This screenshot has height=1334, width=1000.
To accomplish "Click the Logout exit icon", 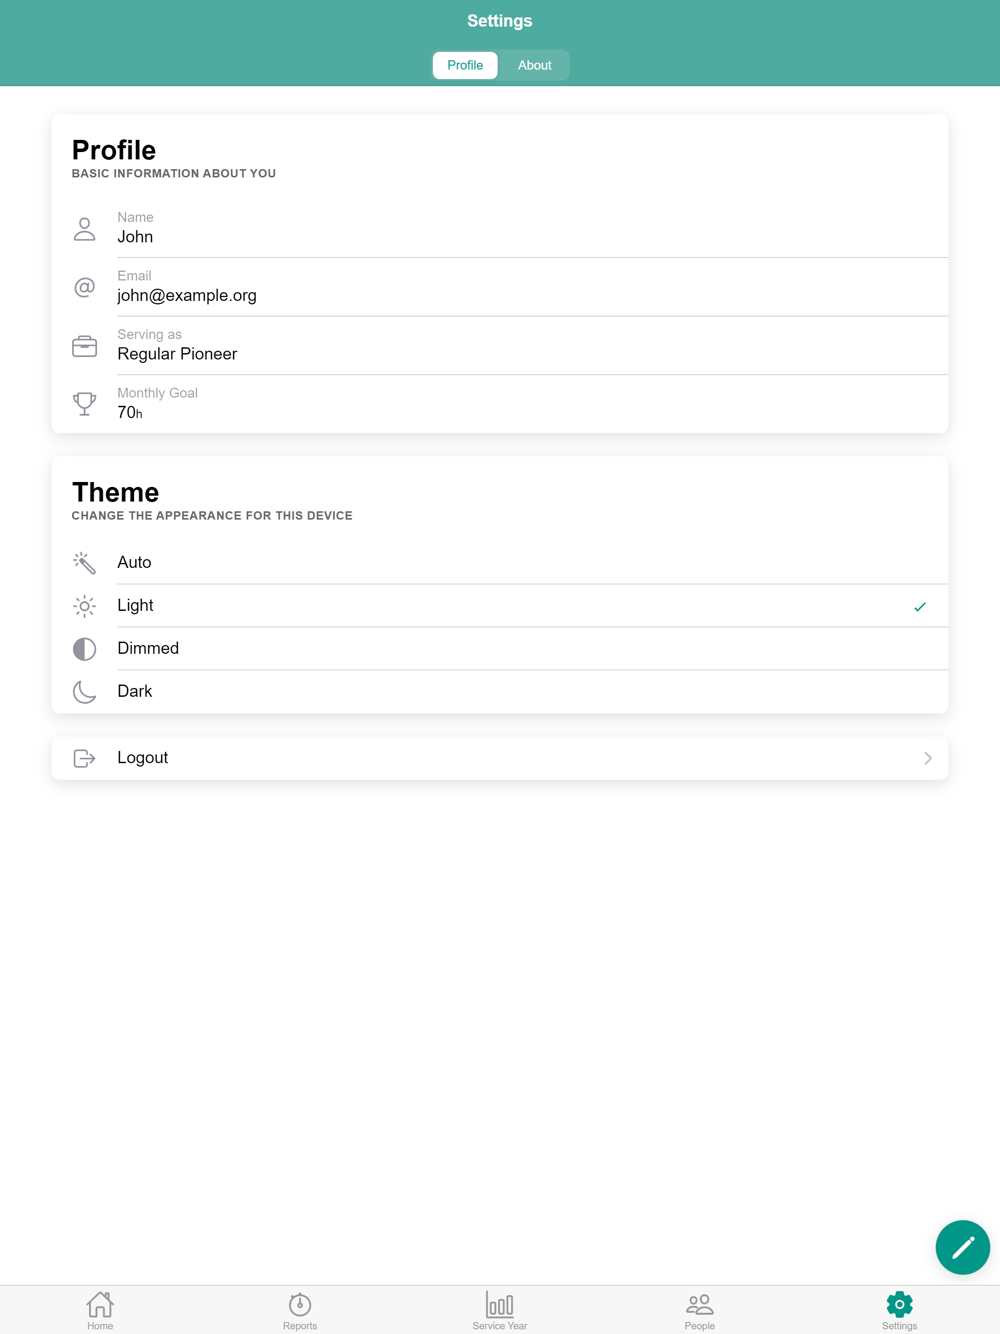I will [x=85, y=758].
